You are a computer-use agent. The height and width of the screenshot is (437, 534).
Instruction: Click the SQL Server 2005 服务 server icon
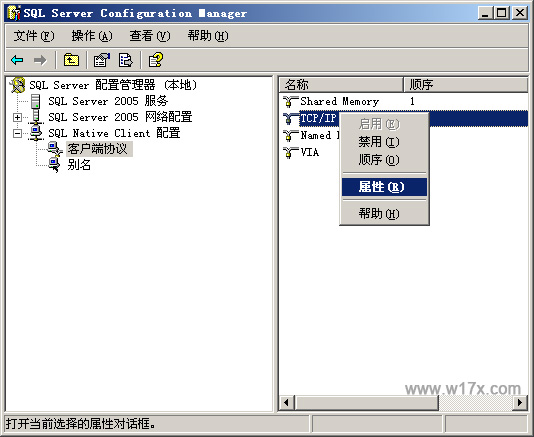(x=35, y=101)
